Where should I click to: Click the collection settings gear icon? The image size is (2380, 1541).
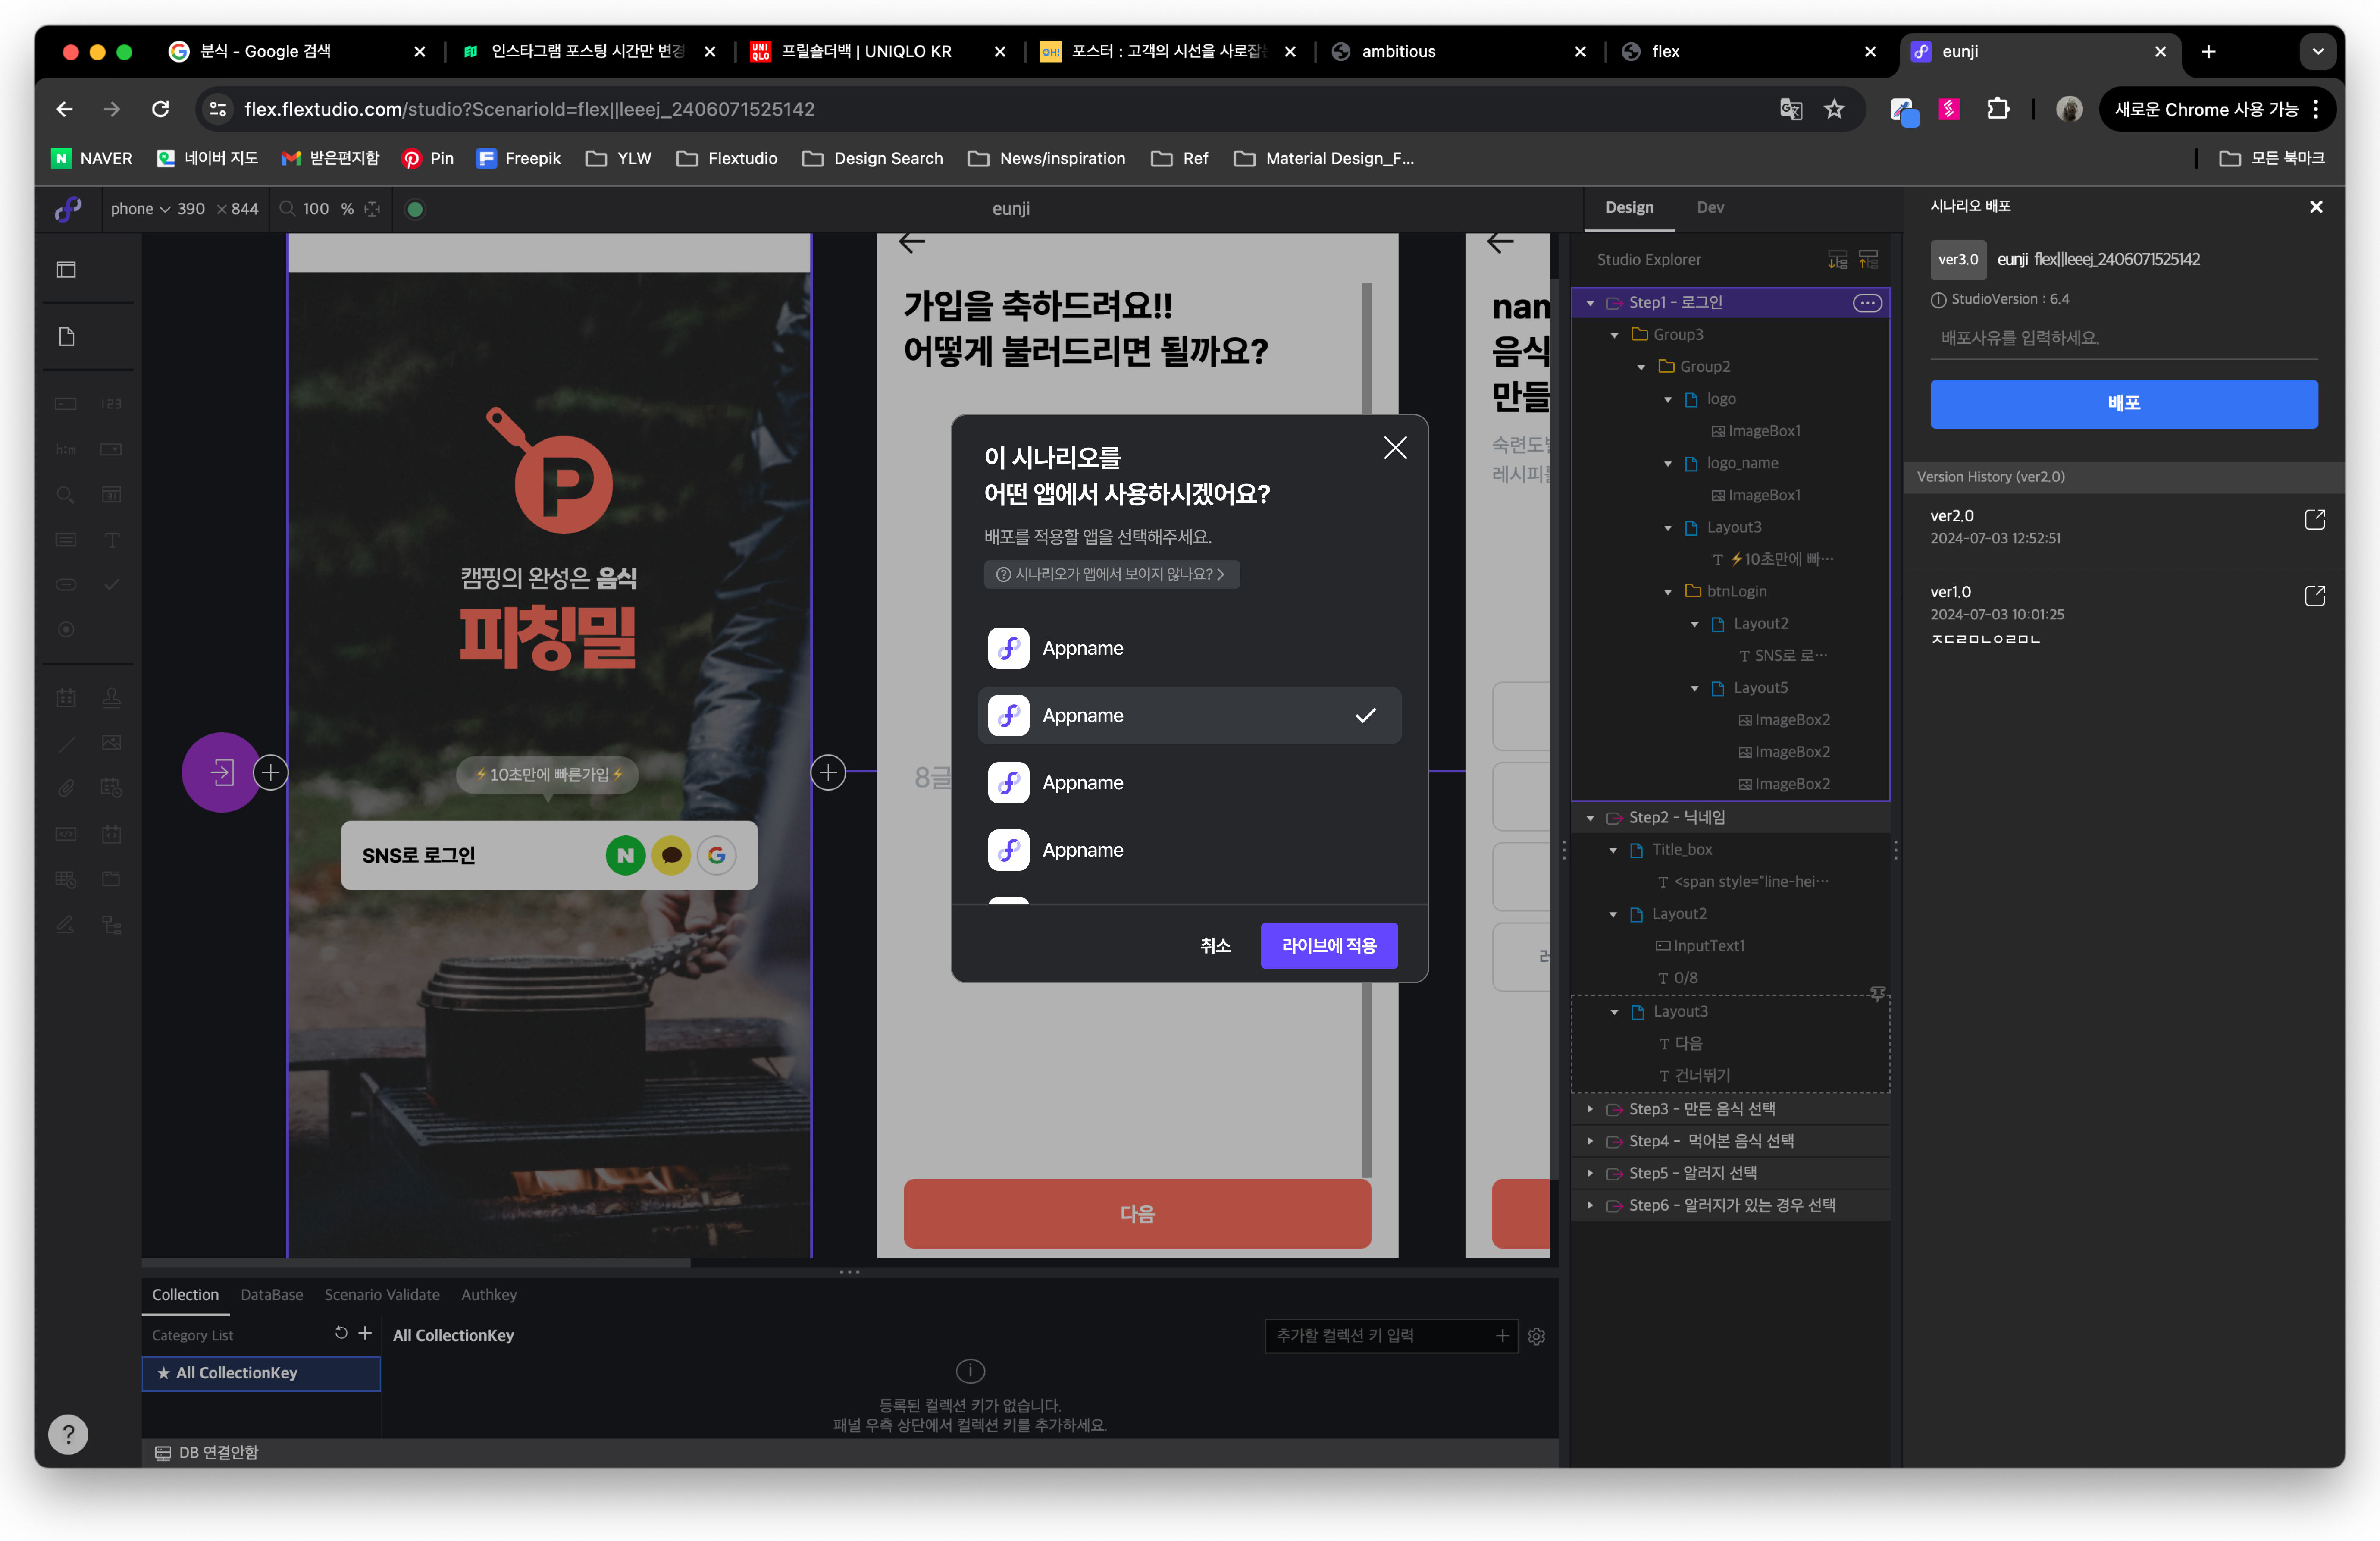1536,1336
